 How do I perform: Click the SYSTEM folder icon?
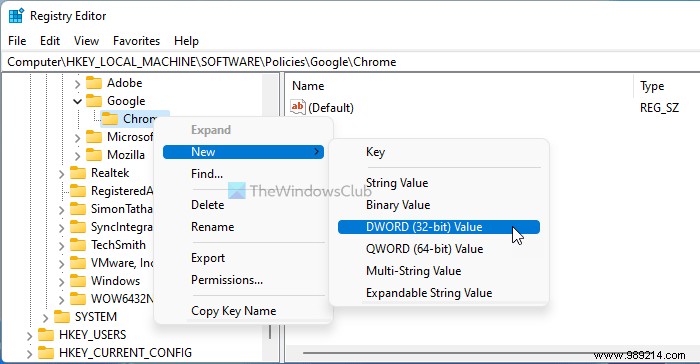[x=62, y=317]
